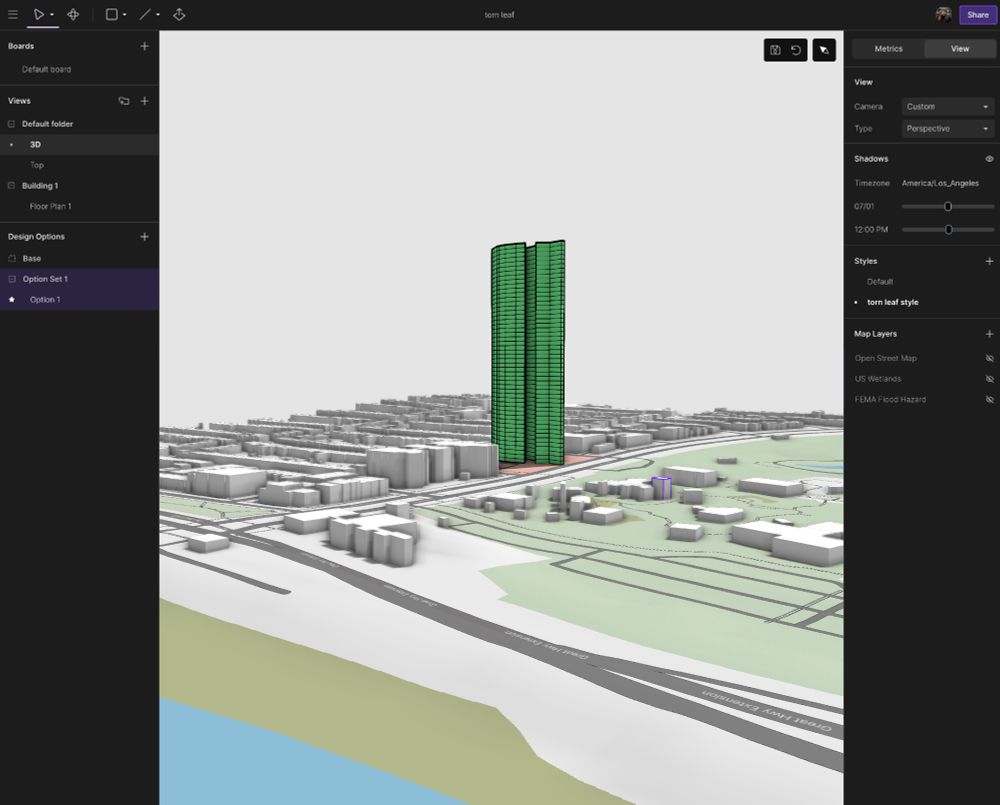
Task: Pick the Line drawing tool
Action: tap(145, 14)
